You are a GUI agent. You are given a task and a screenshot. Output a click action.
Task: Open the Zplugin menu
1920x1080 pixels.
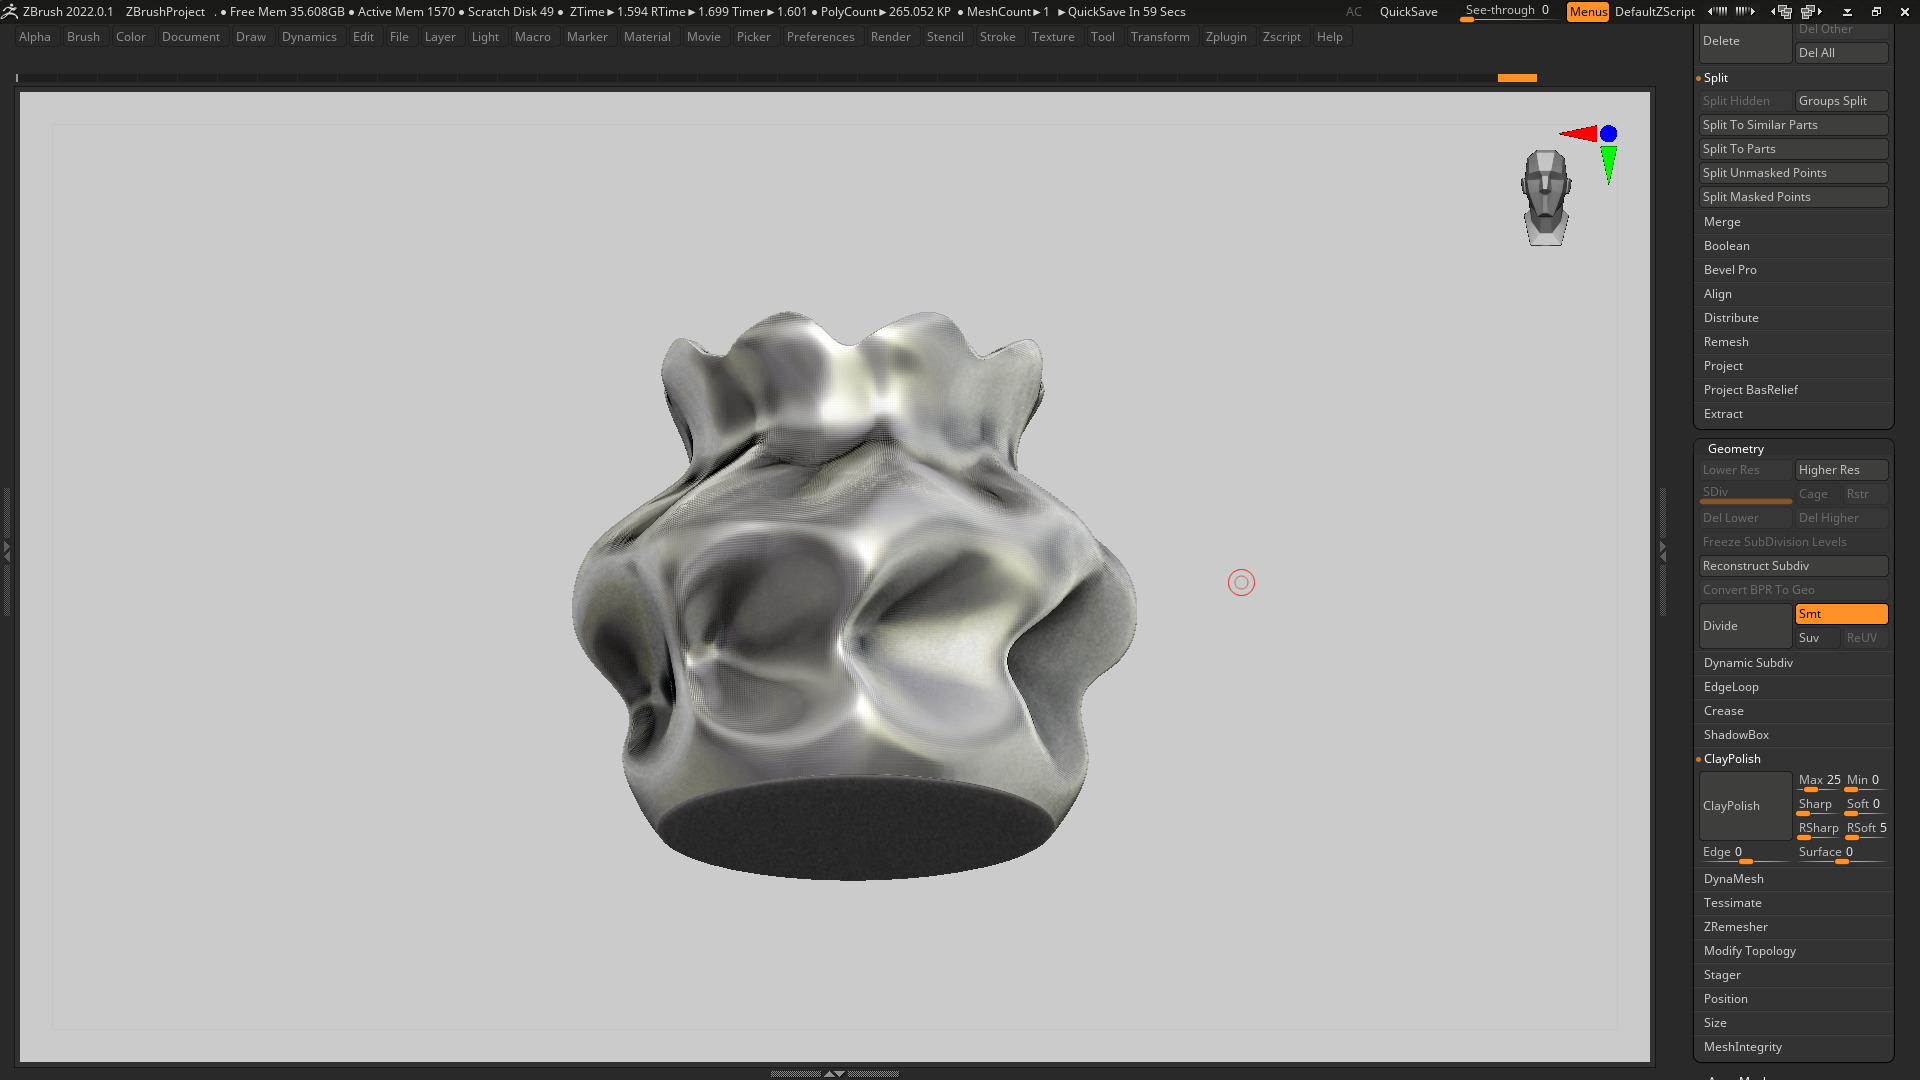[x=1225, y=37]
